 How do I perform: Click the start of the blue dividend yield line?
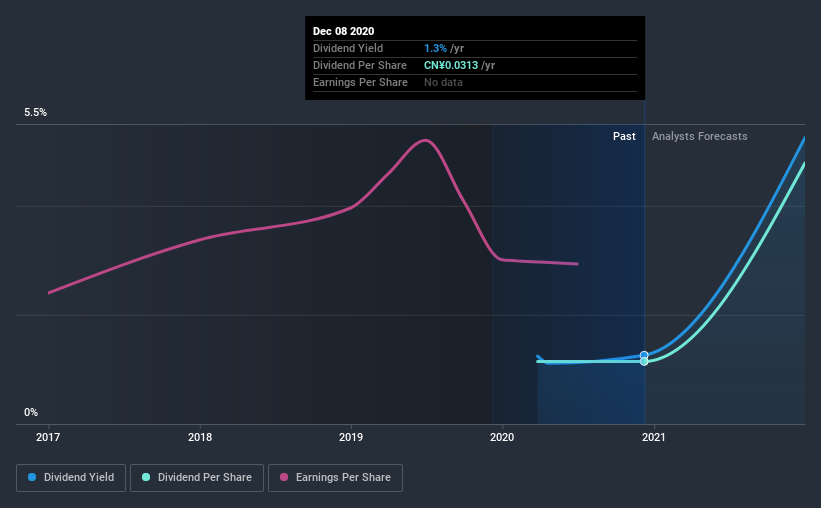tap(539, 357)
